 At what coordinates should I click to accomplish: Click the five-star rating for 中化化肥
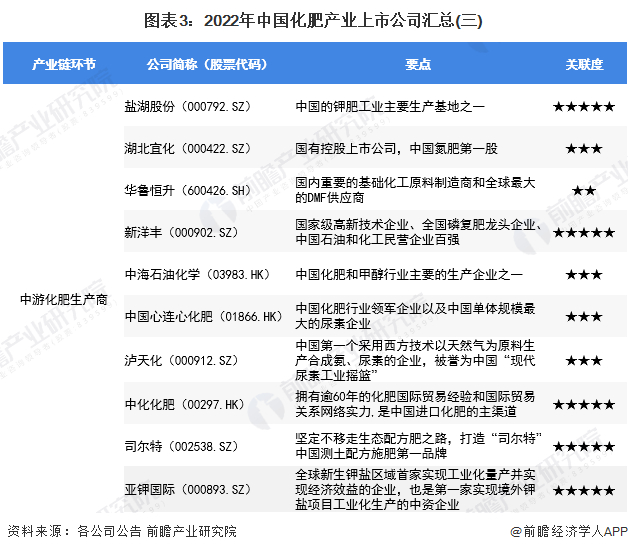tap(584, 405)
